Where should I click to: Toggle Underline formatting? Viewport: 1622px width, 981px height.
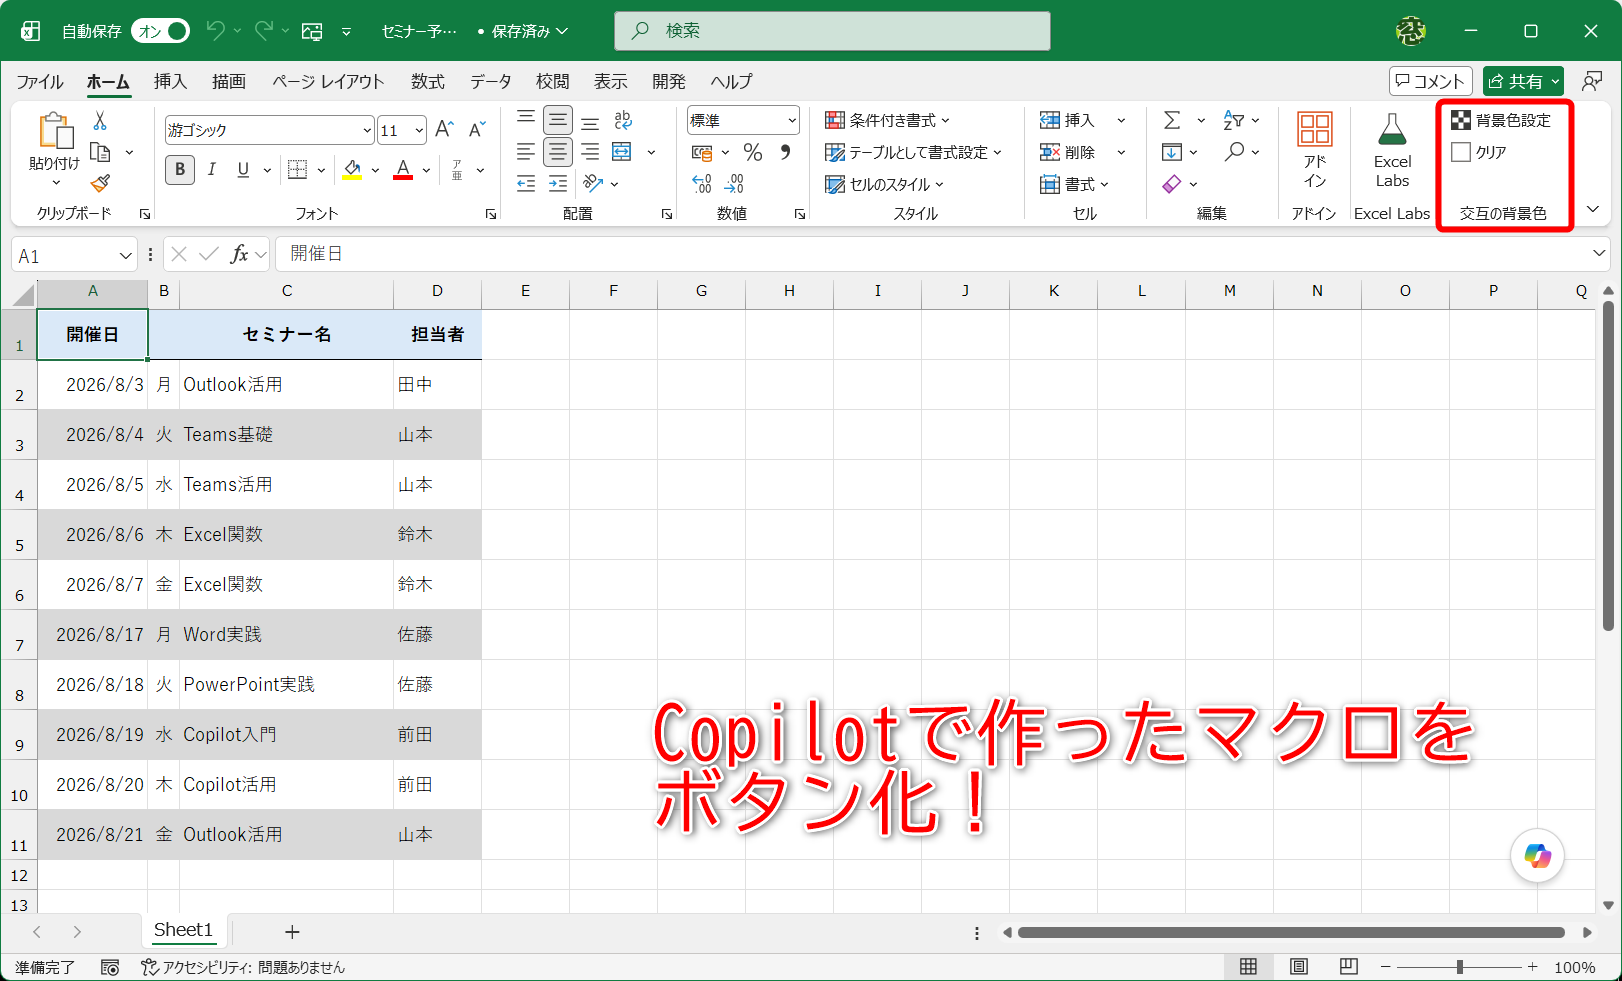(x=243, y=170)
